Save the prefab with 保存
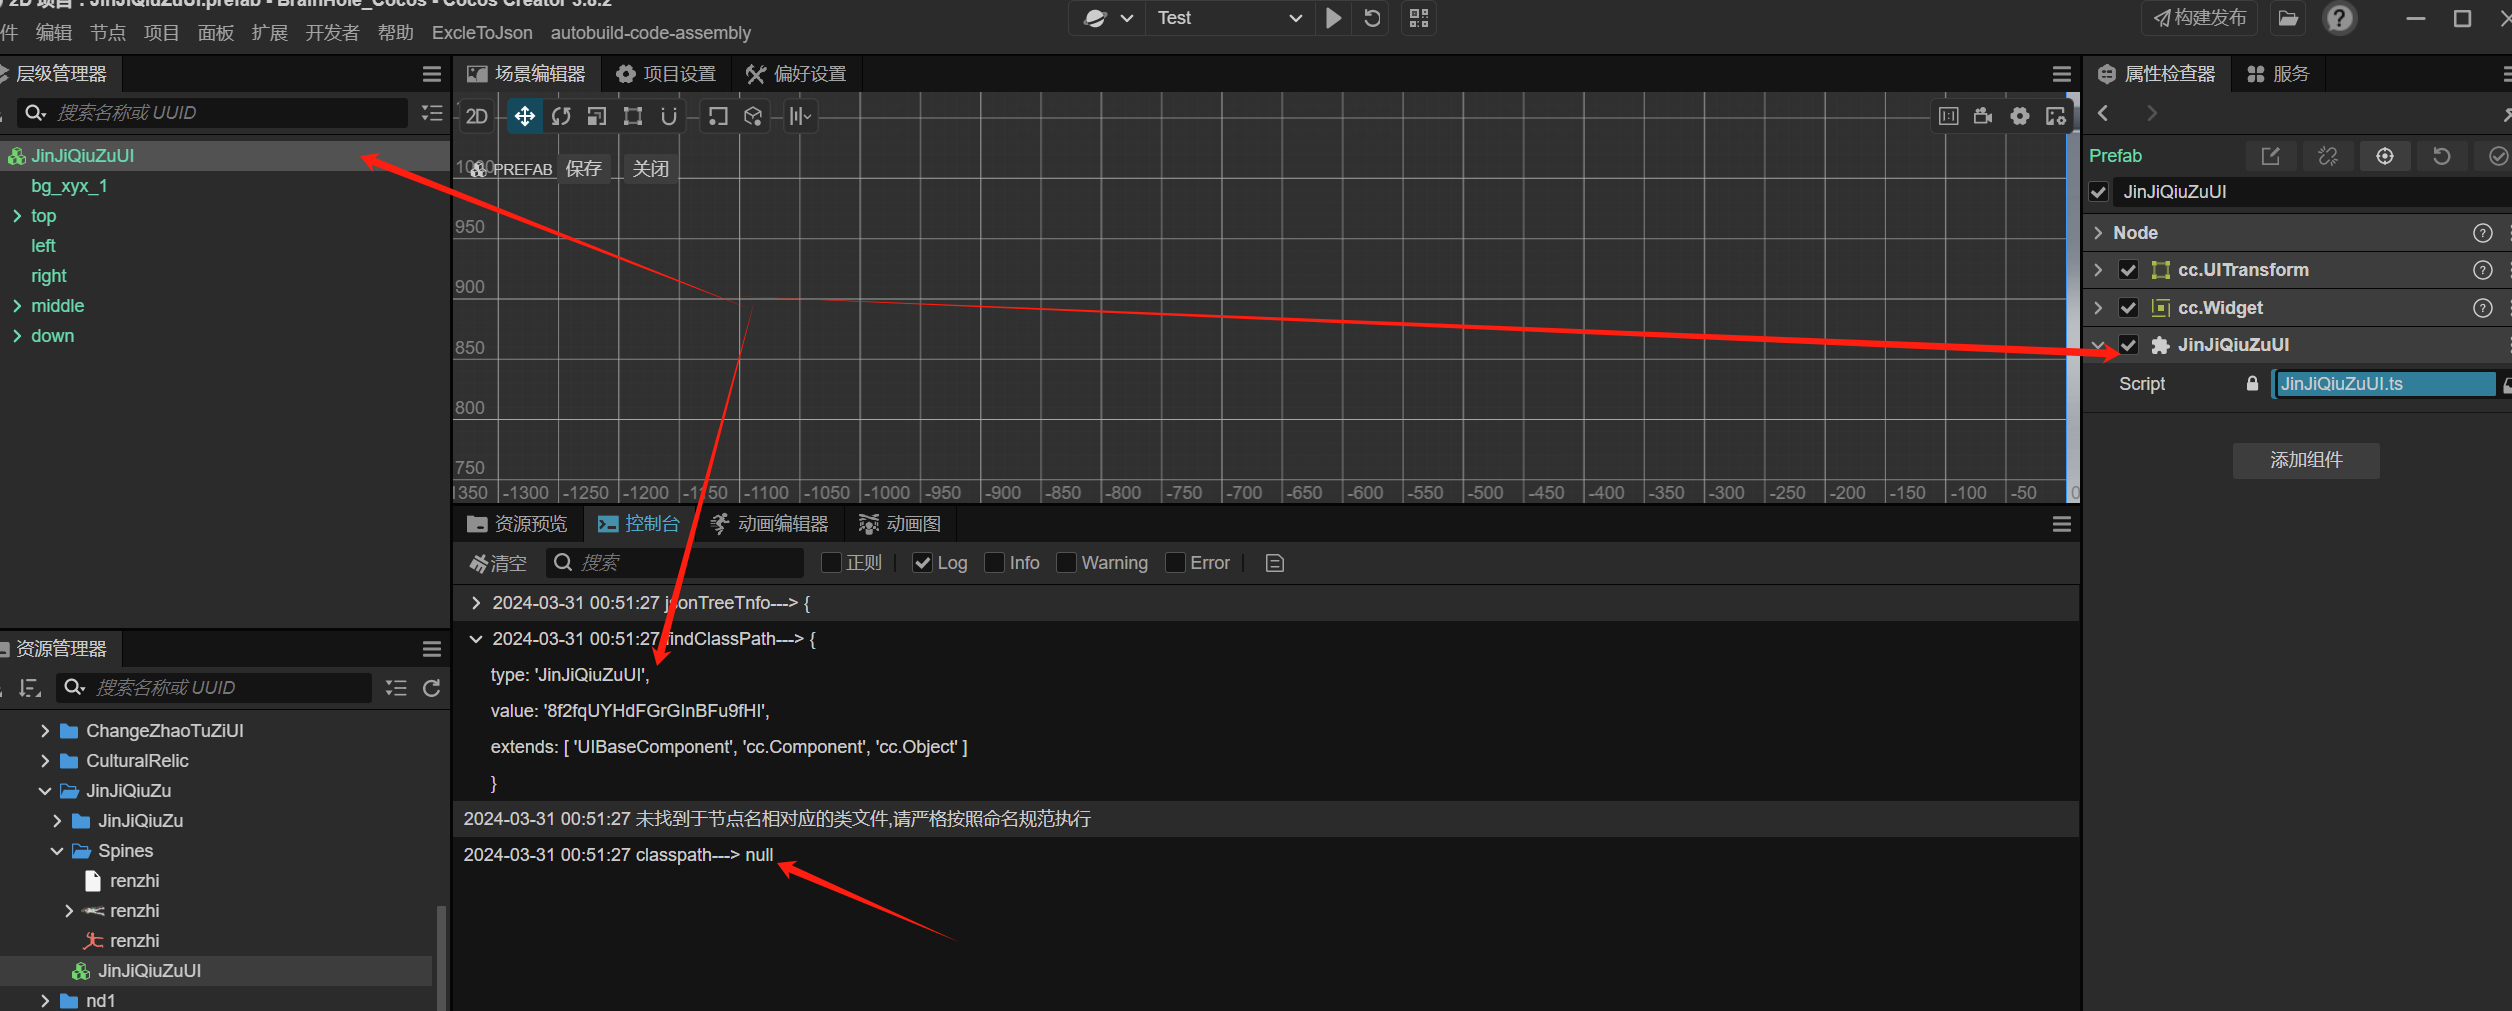The height and width of the screenshot is (1011, 2512). pos(584,169)
